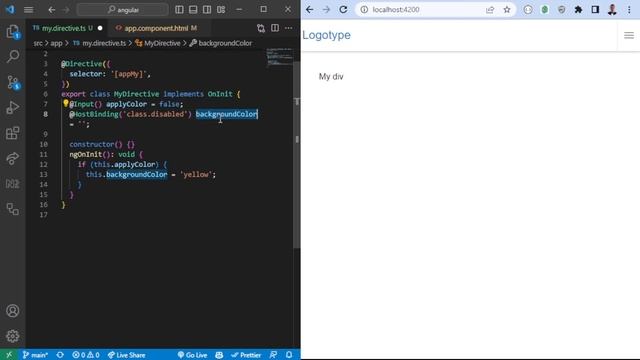The height and width of the screenshot is (360, 640).
Task: Open the errors and warnings count in status bar
Action: (86, 355)
